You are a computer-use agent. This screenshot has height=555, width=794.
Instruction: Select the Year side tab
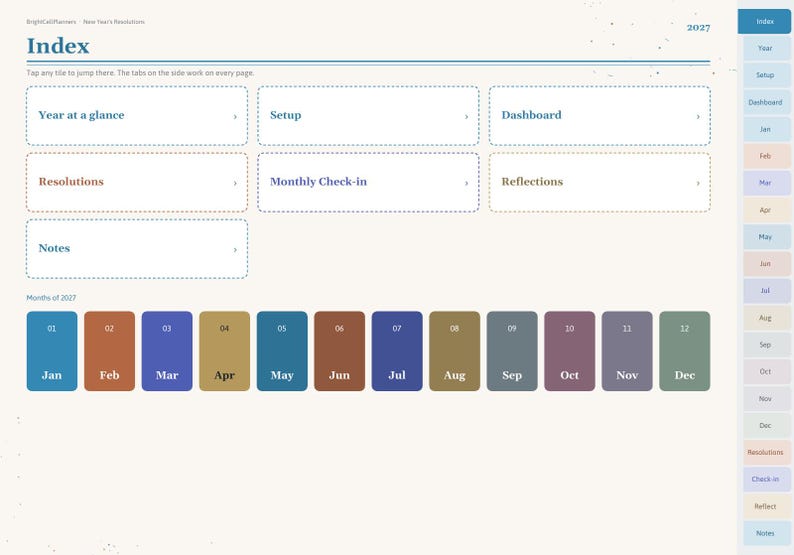click(x=767, y=48)
